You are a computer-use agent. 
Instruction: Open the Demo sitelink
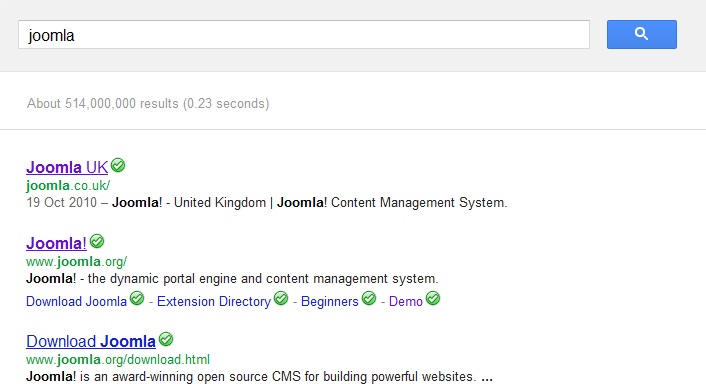406,301
